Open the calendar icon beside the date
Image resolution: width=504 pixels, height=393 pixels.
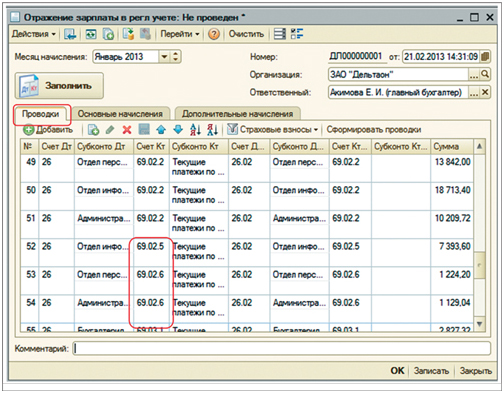[485, 57]
